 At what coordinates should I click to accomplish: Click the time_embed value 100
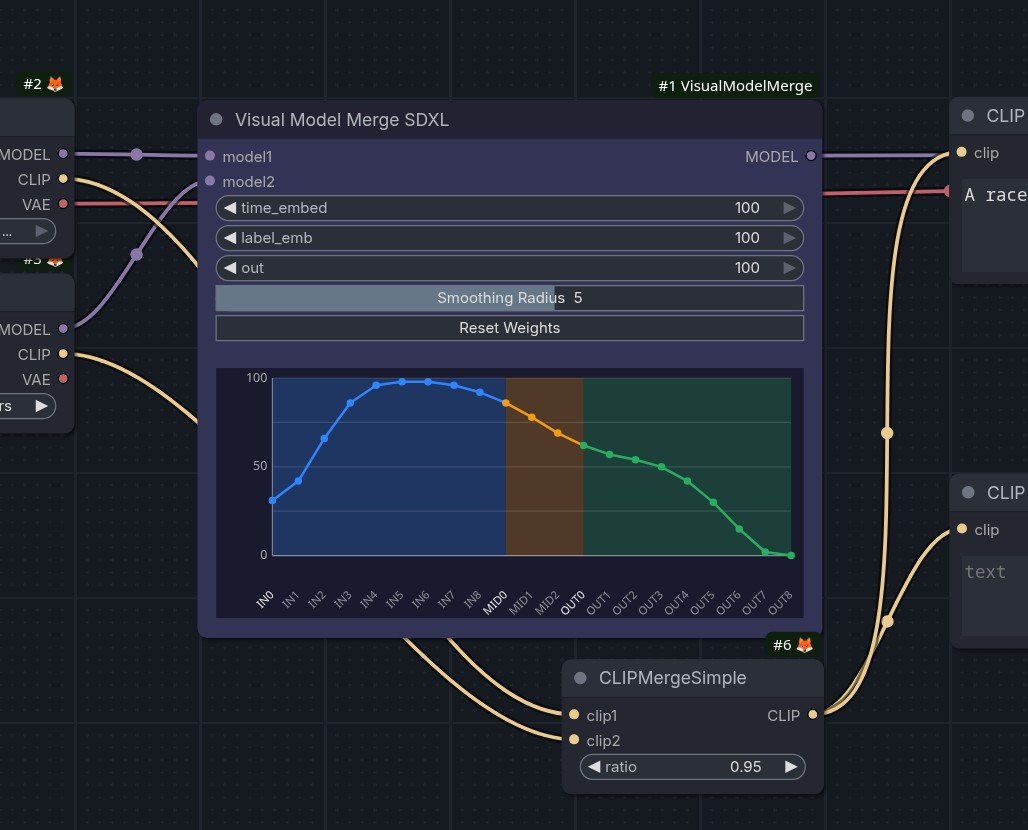[747, 208]
